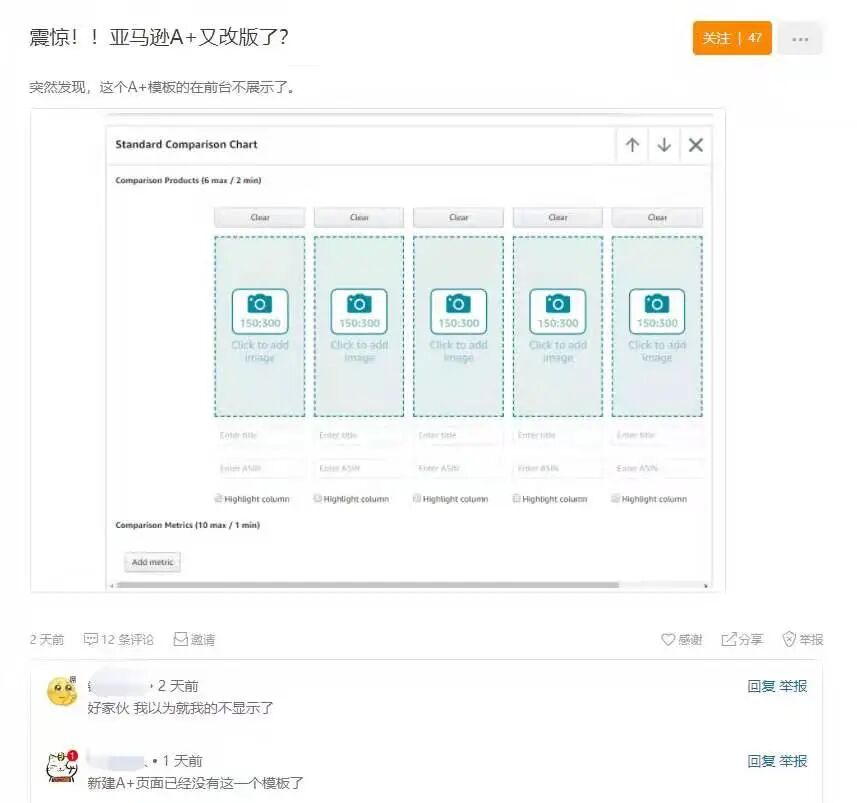
Task: Click the 邀请 envelope icon
Action: point(182,639)
